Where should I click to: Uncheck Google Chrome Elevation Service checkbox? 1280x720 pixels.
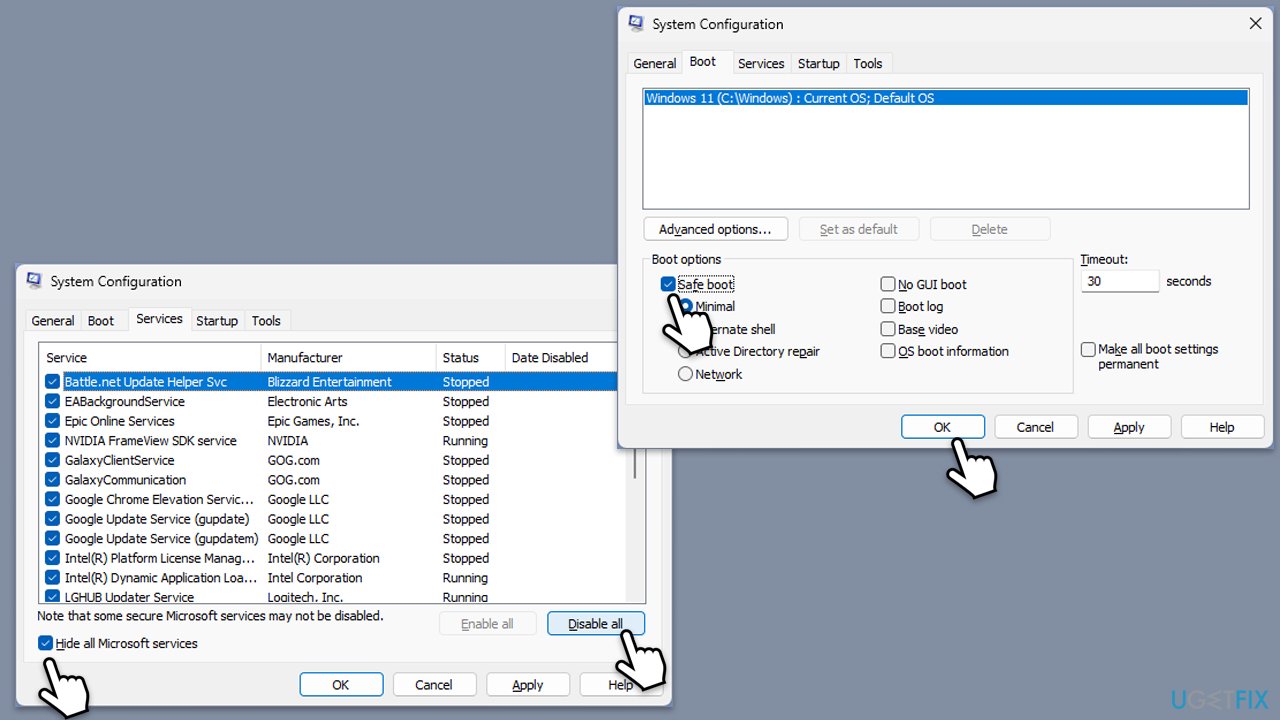pos(53,499)
